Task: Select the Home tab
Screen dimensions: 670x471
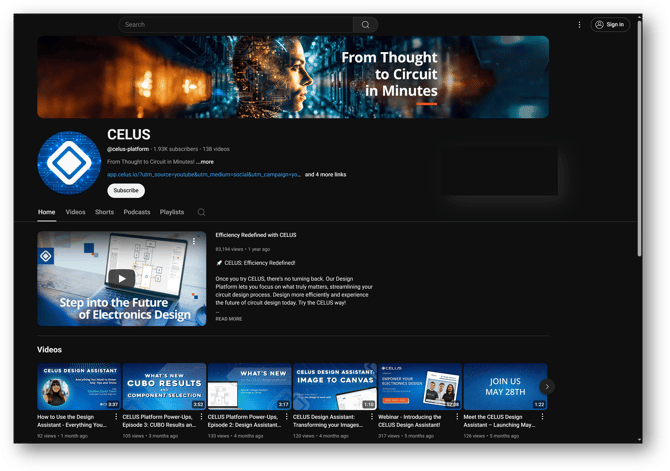Action: (47, 212)
